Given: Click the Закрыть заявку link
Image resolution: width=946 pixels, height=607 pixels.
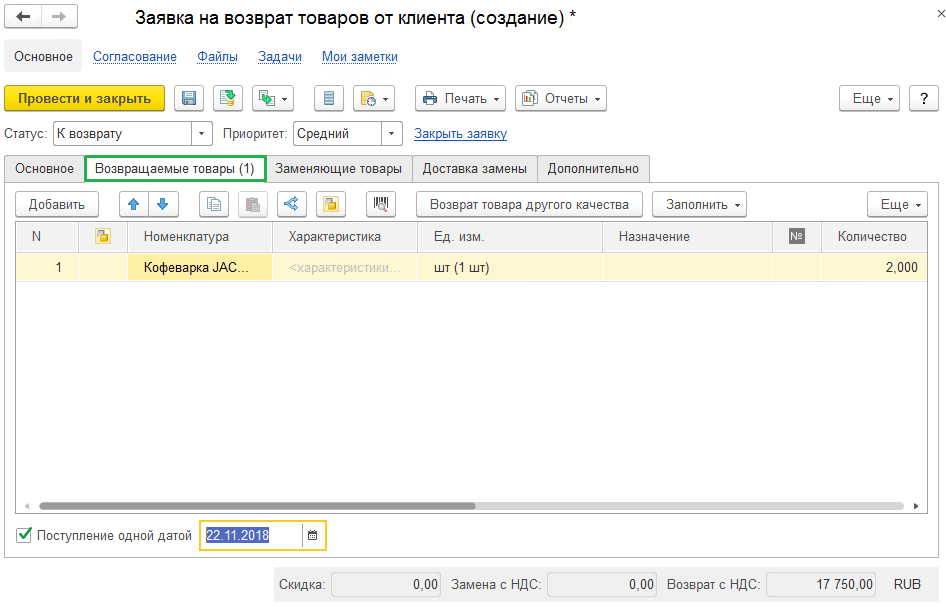Looking at the screenshot, I should 460,133.
